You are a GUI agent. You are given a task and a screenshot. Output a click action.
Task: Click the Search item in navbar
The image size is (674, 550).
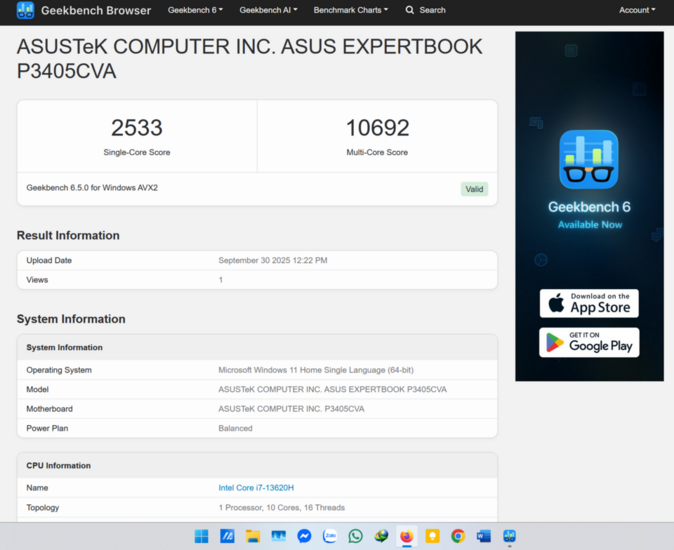(x=432, y=10)
